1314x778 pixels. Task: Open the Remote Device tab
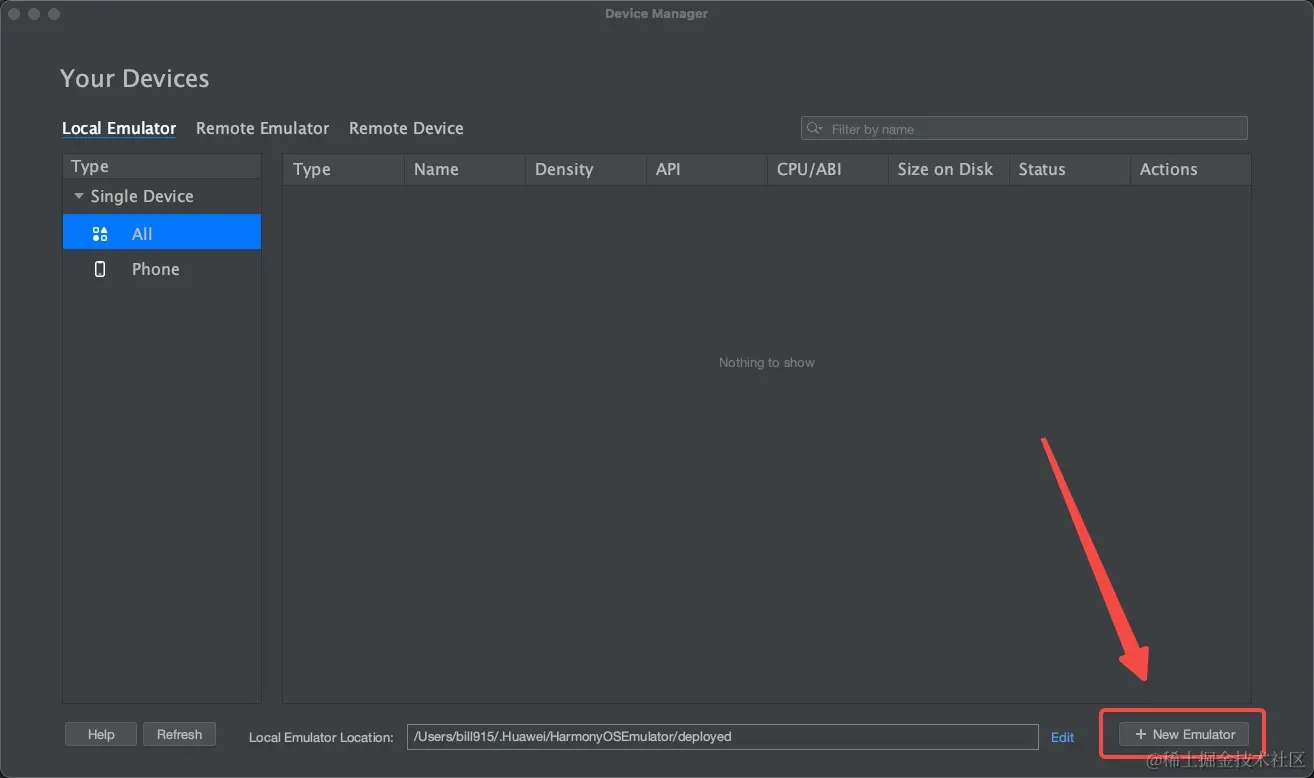[x=406, y=128]
